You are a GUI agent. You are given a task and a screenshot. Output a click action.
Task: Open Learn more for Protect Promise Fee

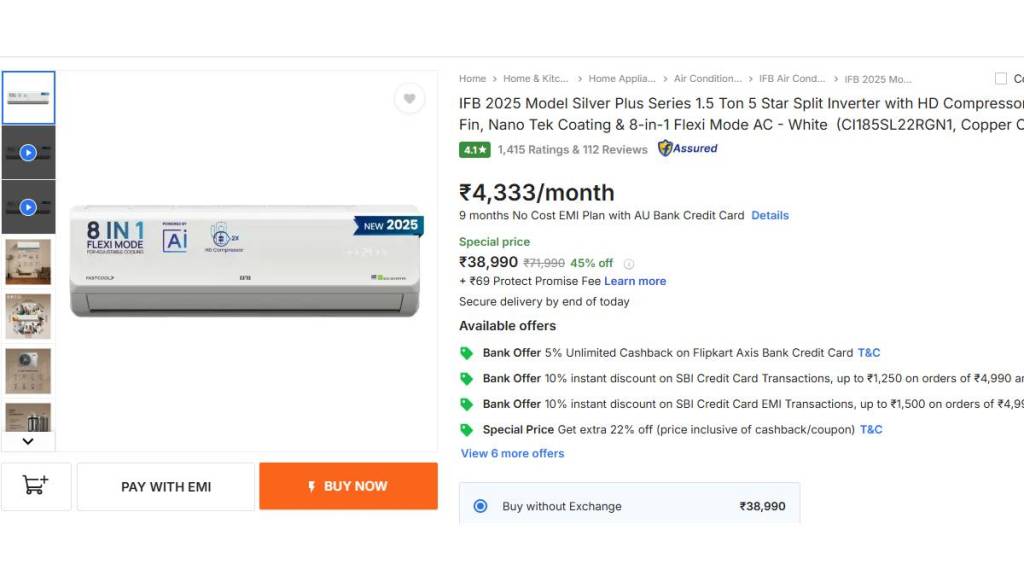click(x=635, y=281)
